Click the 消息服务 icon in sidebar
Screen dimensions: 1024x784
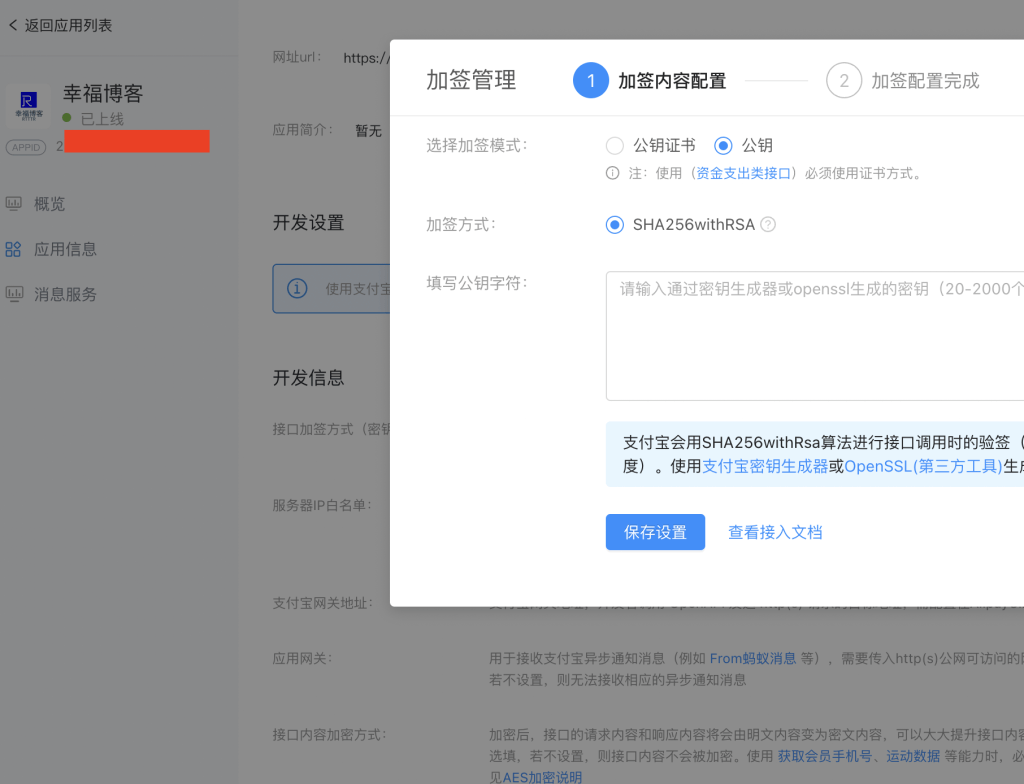(14, 294)
